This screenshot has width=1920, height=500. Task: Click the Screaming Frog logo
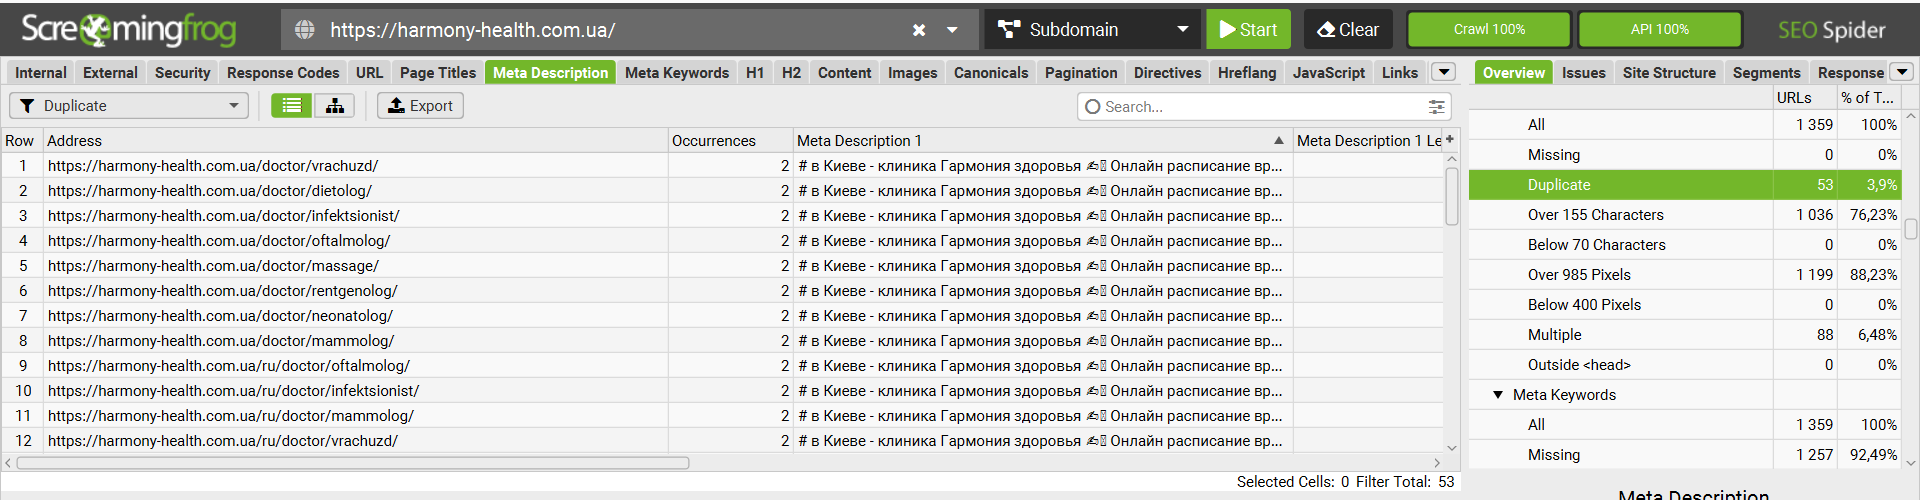point(128,30)
